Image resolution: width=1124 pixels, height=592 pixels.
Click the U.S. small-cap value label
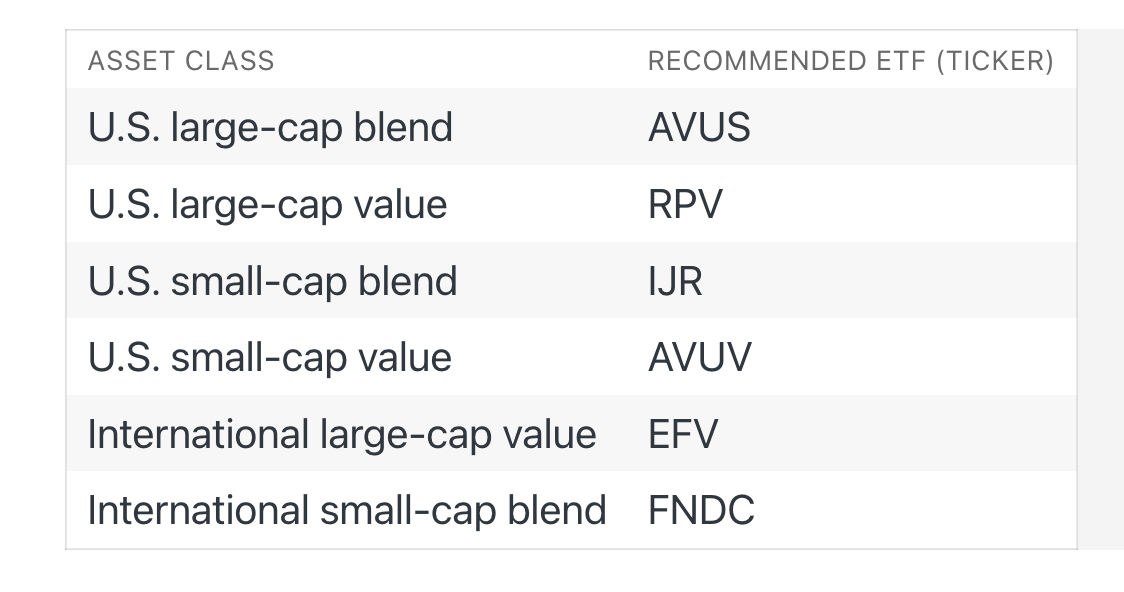270,357
